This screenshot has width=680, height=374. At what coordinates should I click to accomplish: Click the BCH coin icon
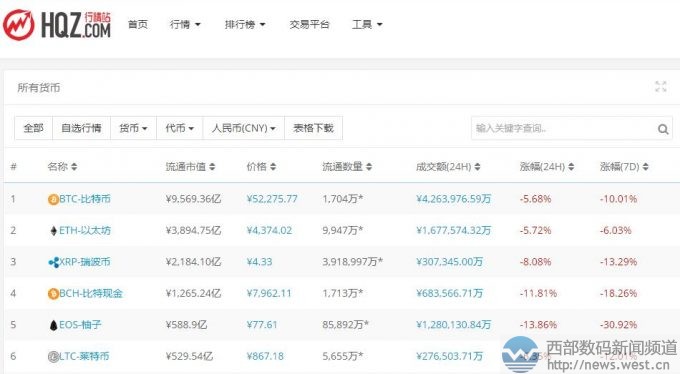pyautogui.click(x=53, y=294)
